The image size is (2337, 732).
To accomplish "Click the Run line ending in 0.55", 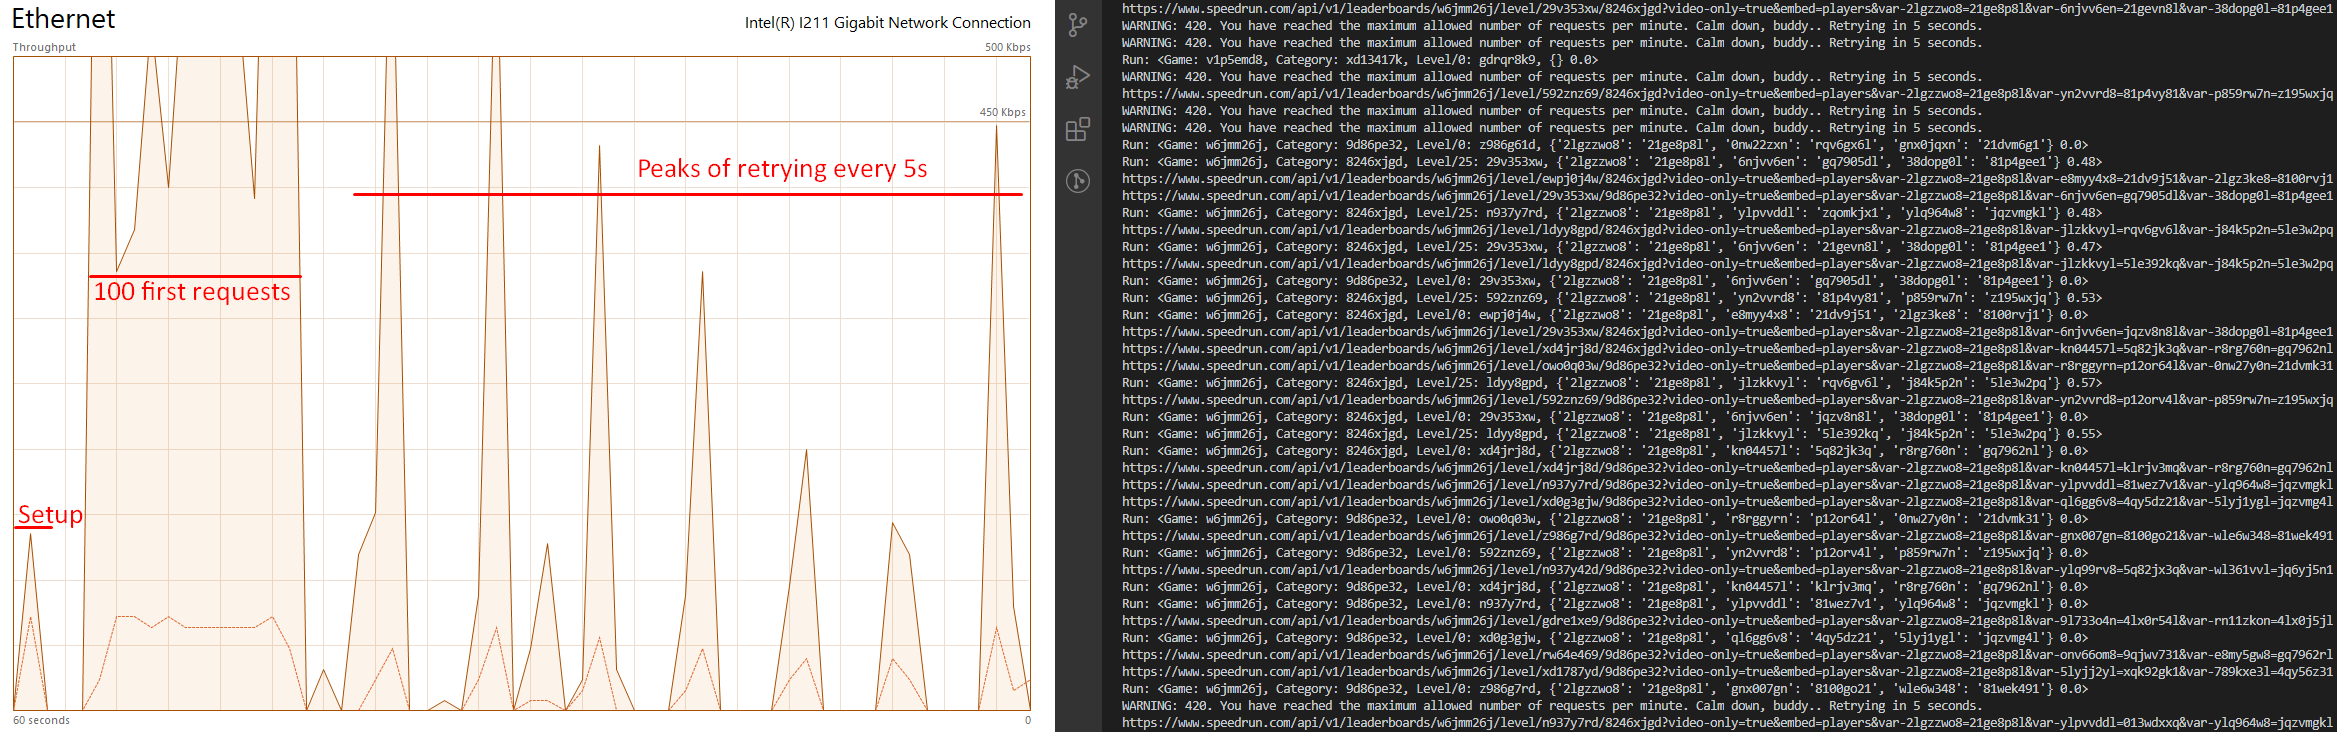I will pos(1612,434).
